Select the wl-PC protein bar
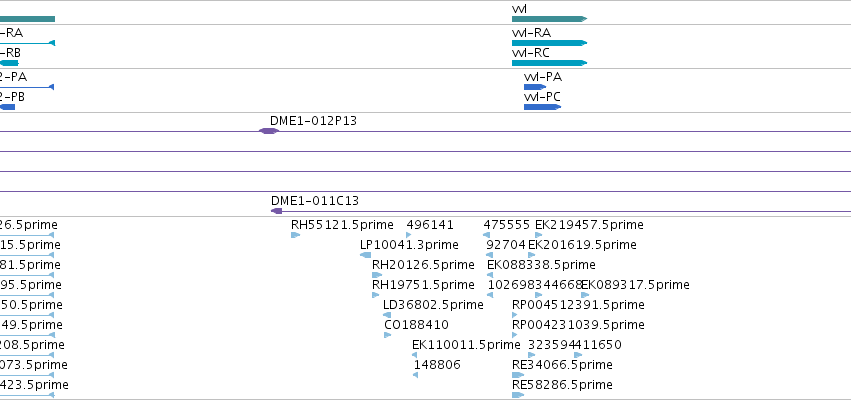The height and width of the screenshot is (400, 851). tap(542, 107)
